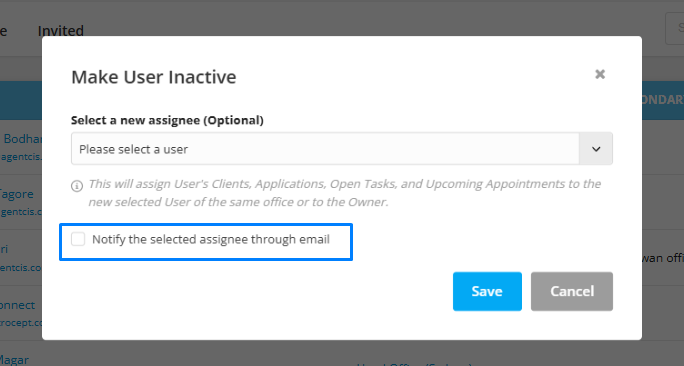The height and width of the screenshot is (366, 684).
Task: Switch to the Invited tab
Action: click(x=61, y=31)
